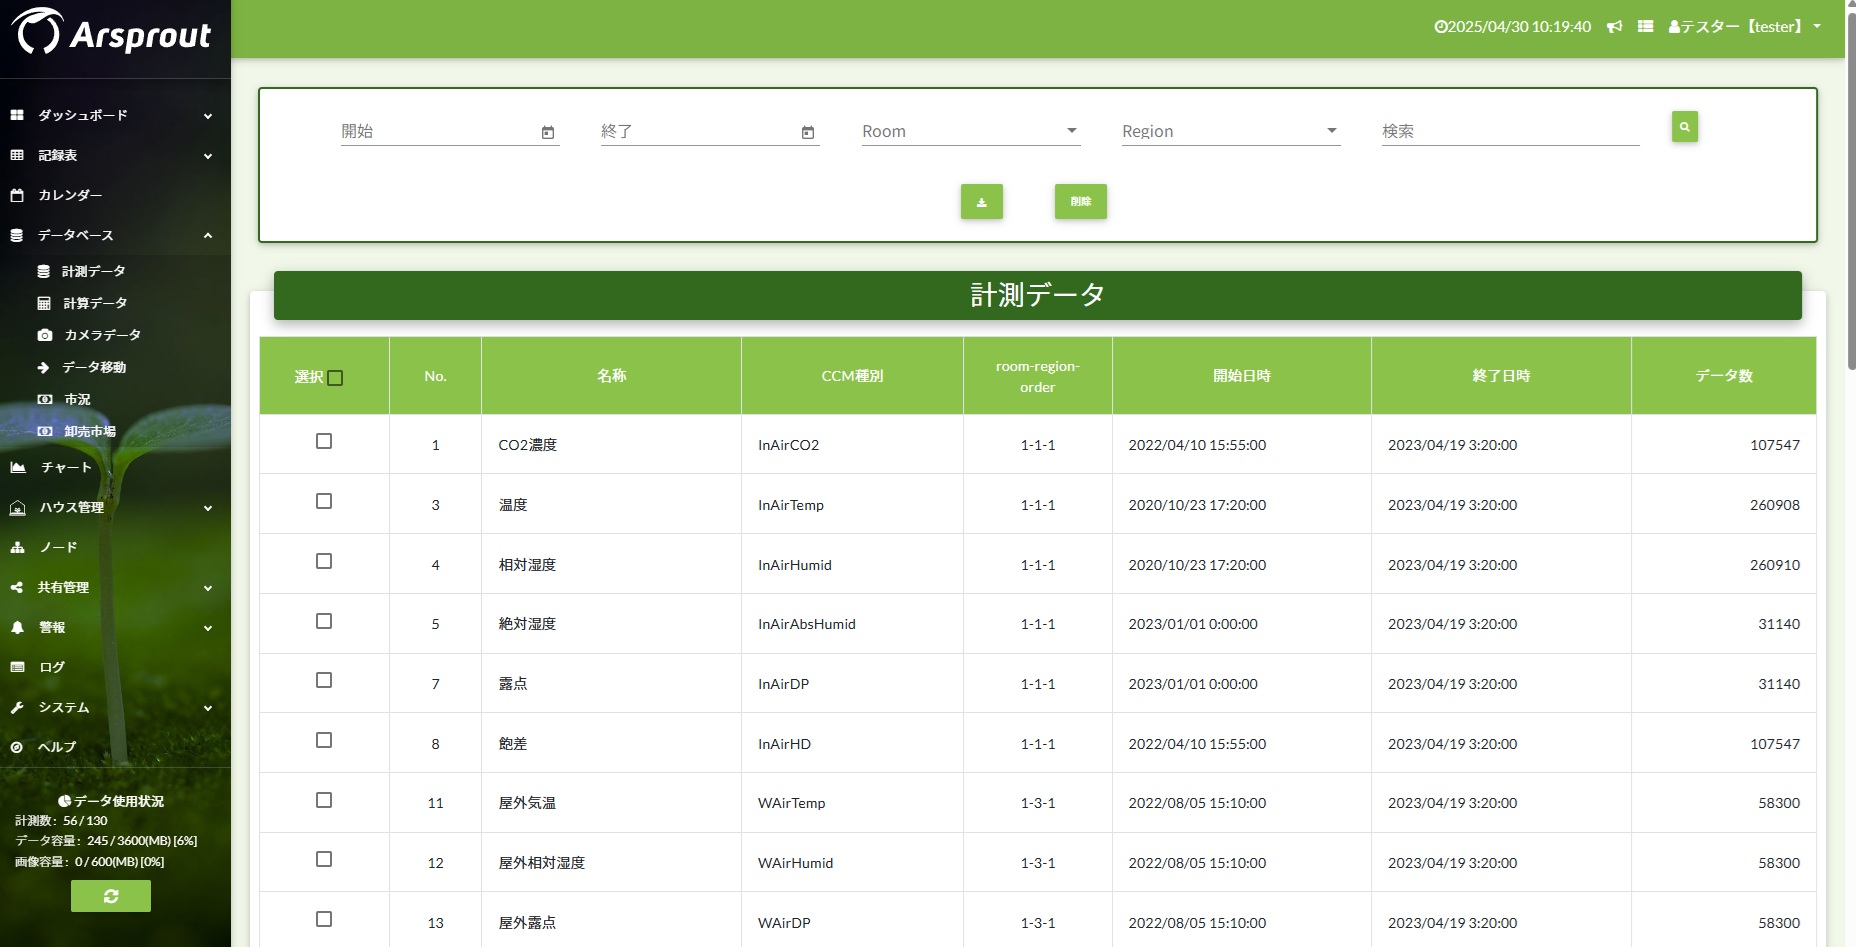Click the ノード network icon
1856x947 pixels.
[x=17, y=547]
